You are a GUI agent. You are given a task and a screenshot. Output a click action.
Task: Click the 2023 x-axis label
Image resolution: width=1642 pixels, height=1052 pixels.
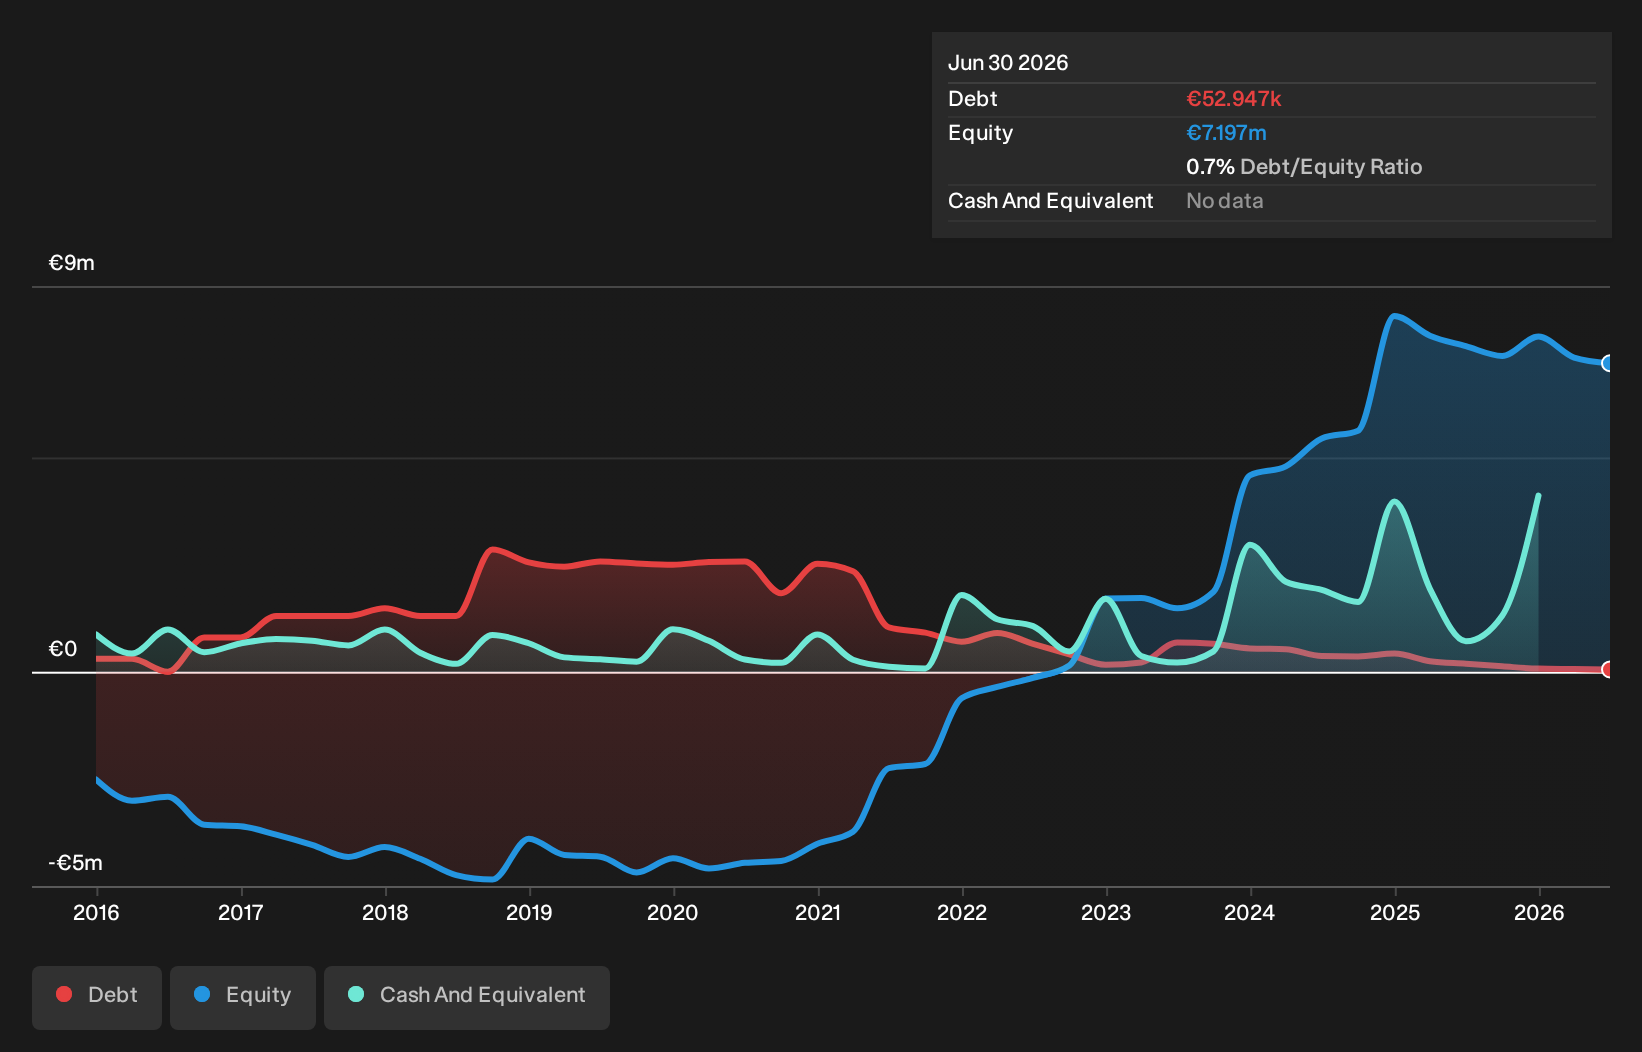[x=1106, y=912]
